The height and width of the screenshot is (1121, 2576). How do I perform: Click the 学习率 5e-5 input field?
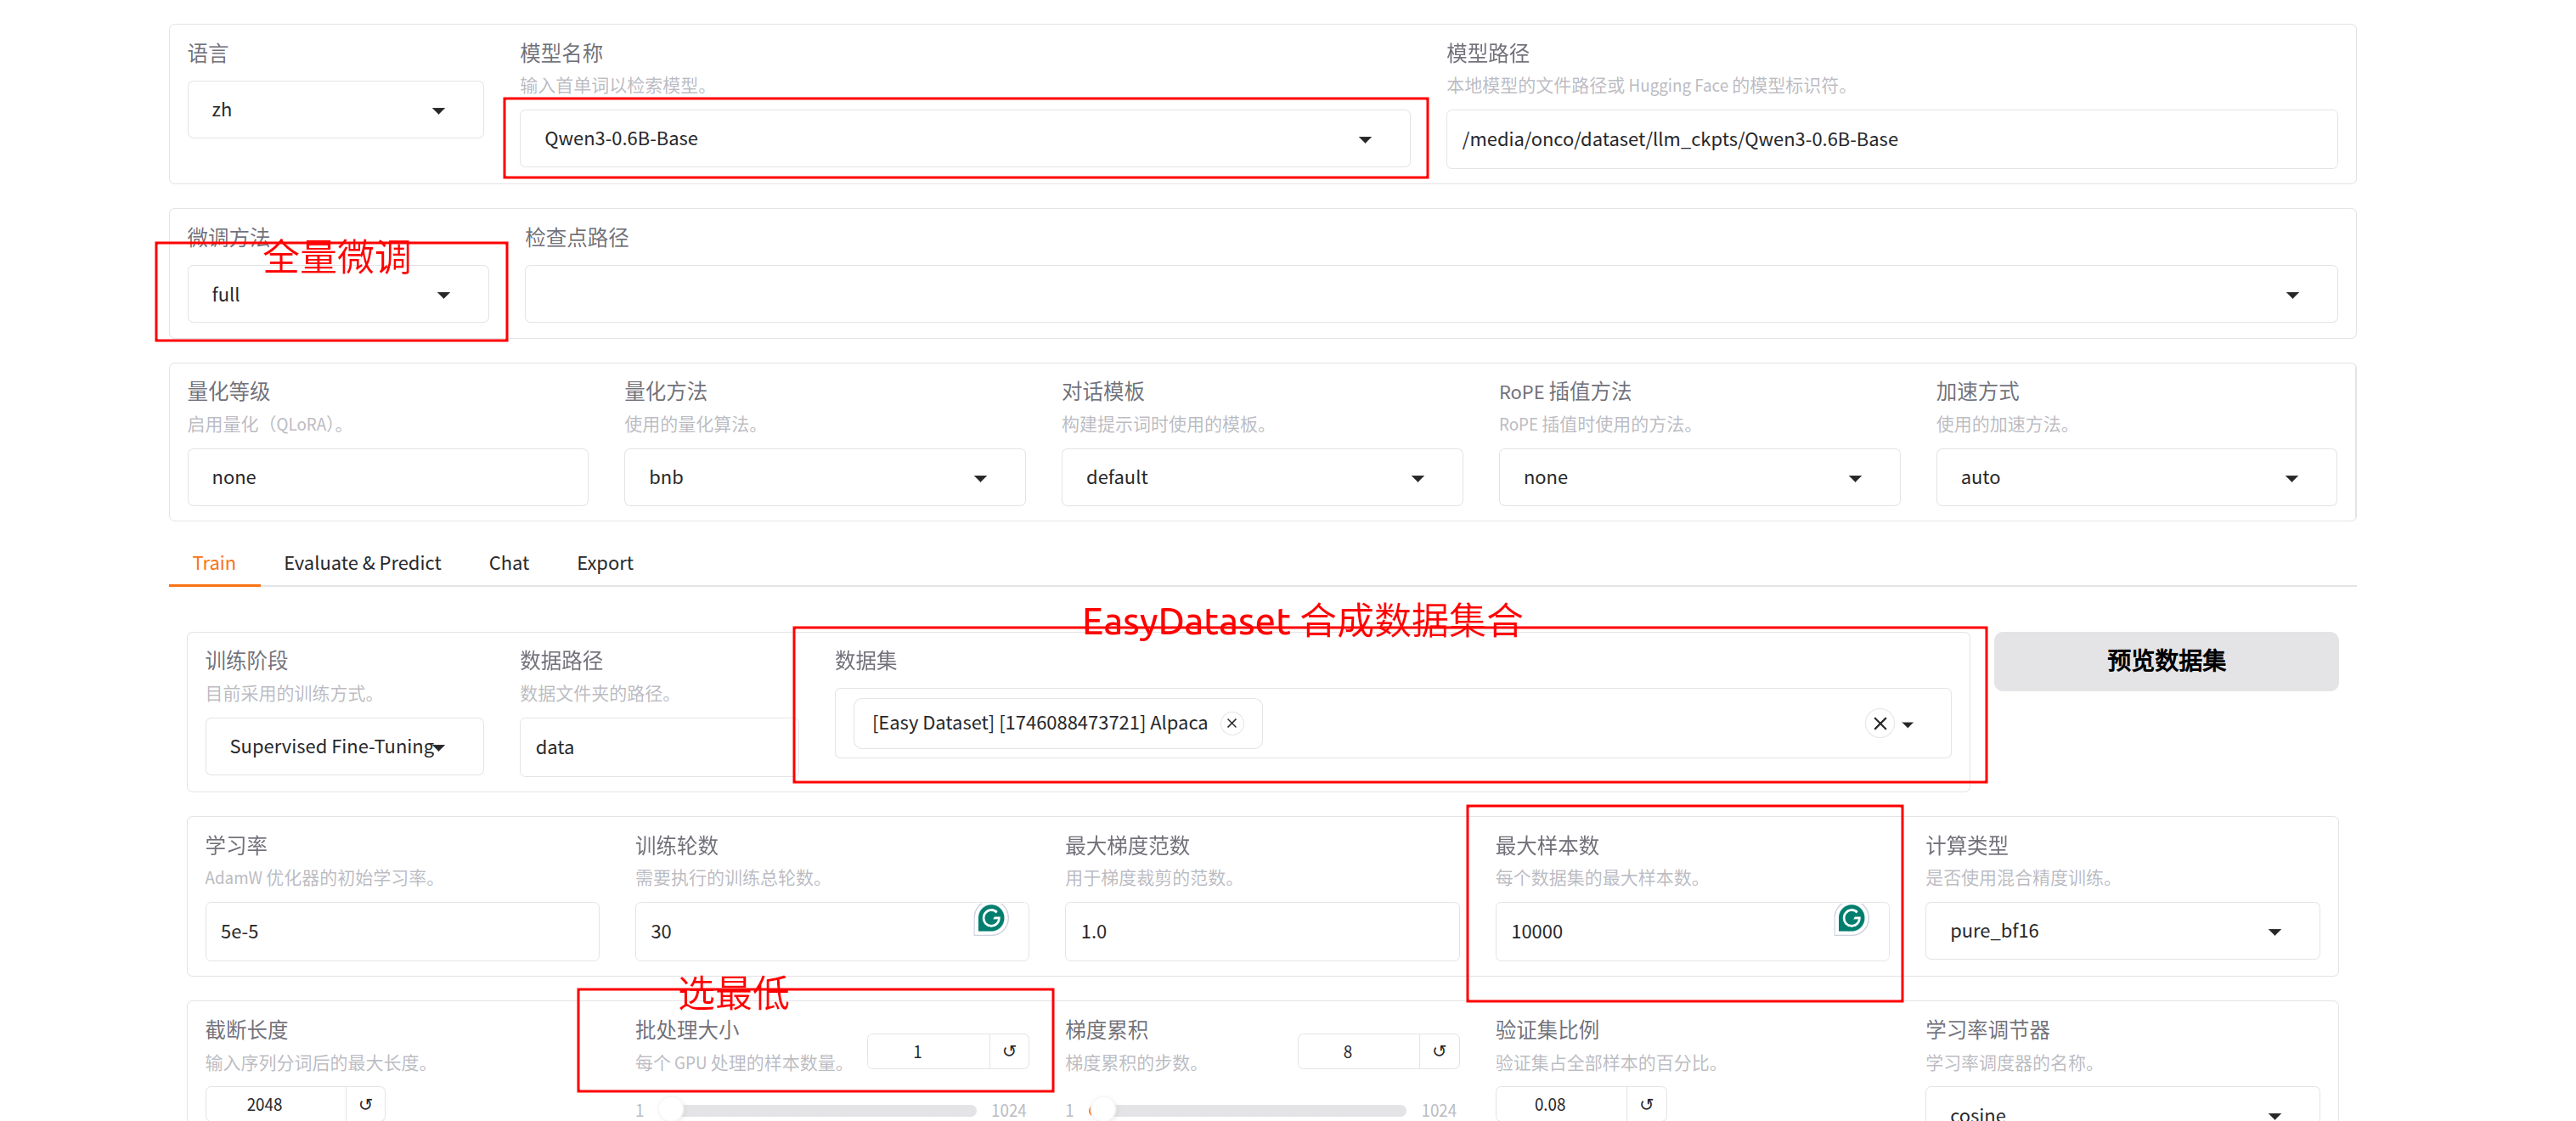coord(402,931)
